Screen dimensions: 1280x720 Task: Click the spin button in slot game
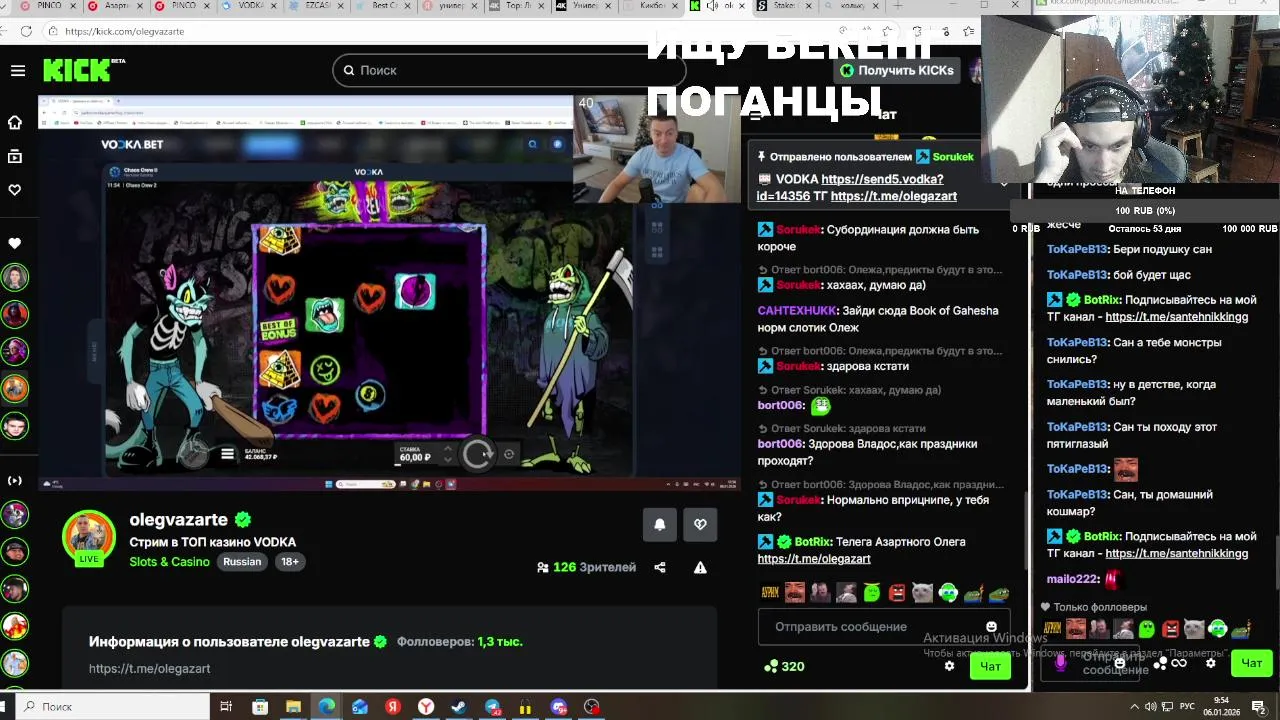(x=478, y=454)
